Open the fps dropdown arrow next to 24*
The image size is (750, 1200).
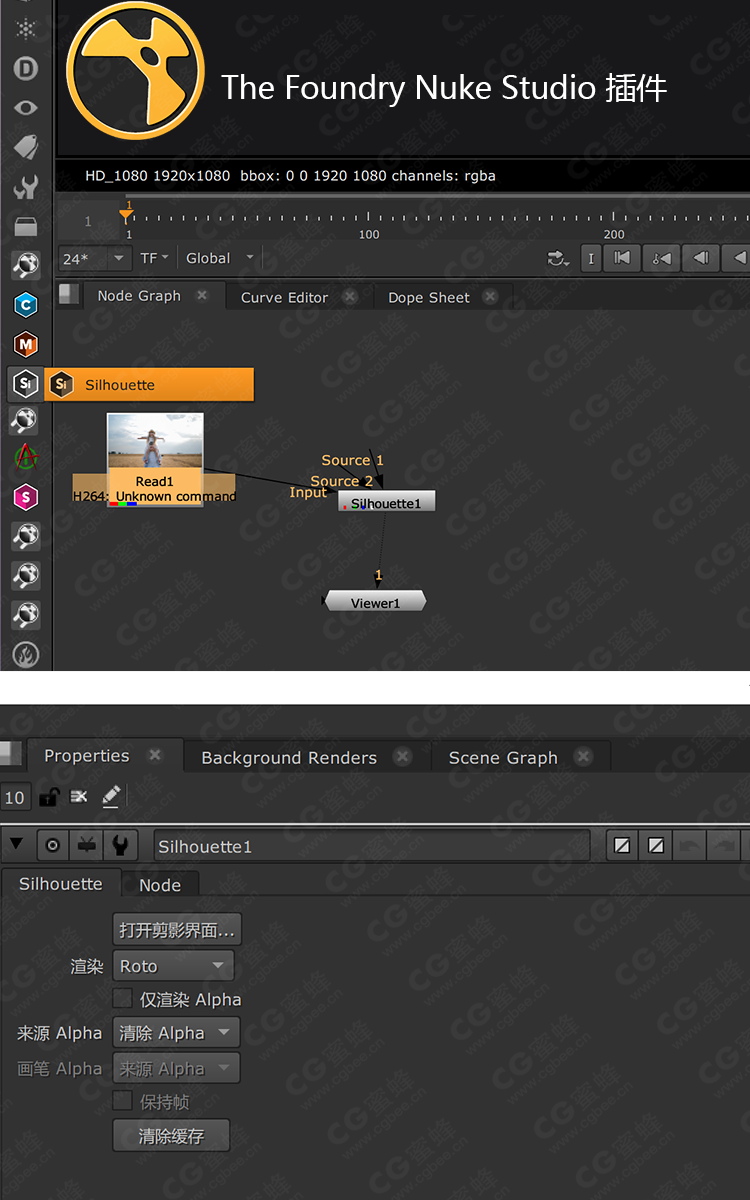[119, 259]
